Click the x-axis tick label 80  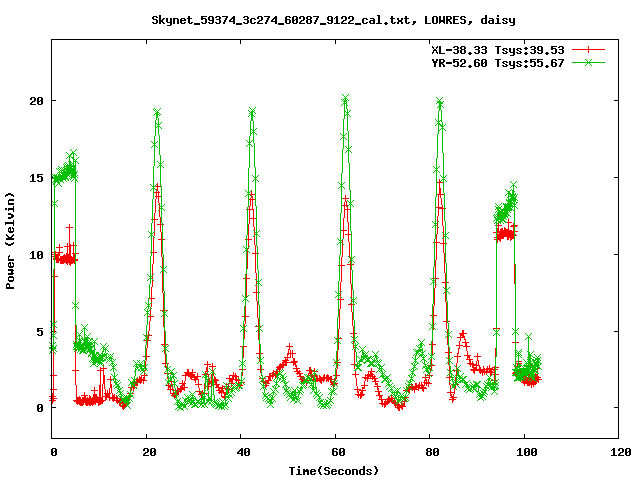coord(432,452)
